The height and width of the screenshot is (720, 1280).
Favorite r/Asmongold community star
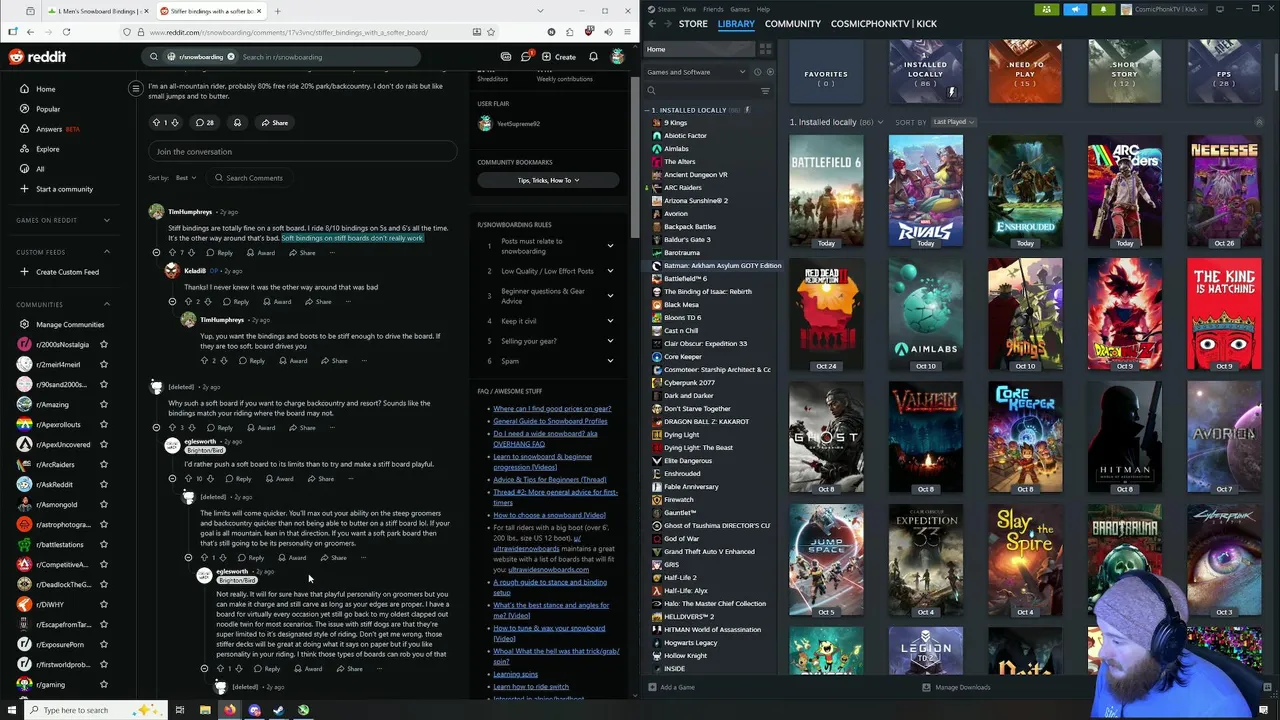coord(103,504)
